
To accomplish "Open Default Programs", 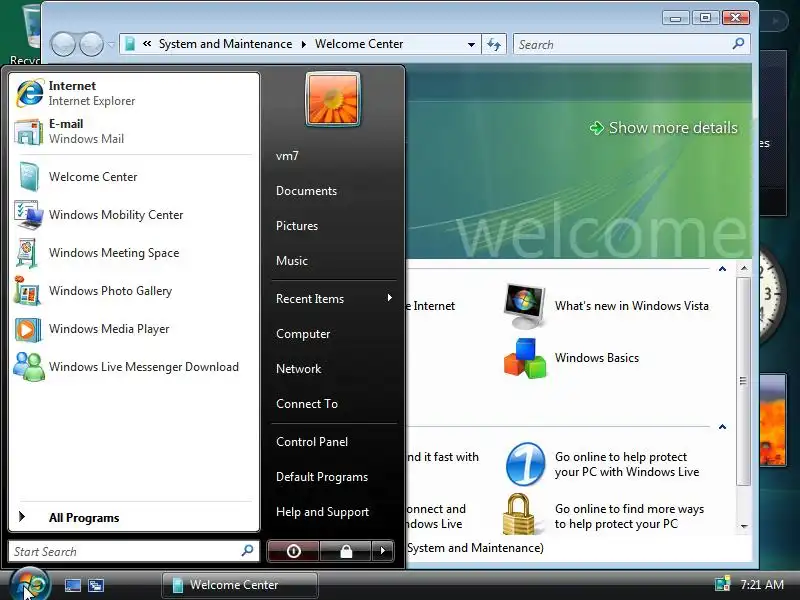I will (x=334, y=477).
